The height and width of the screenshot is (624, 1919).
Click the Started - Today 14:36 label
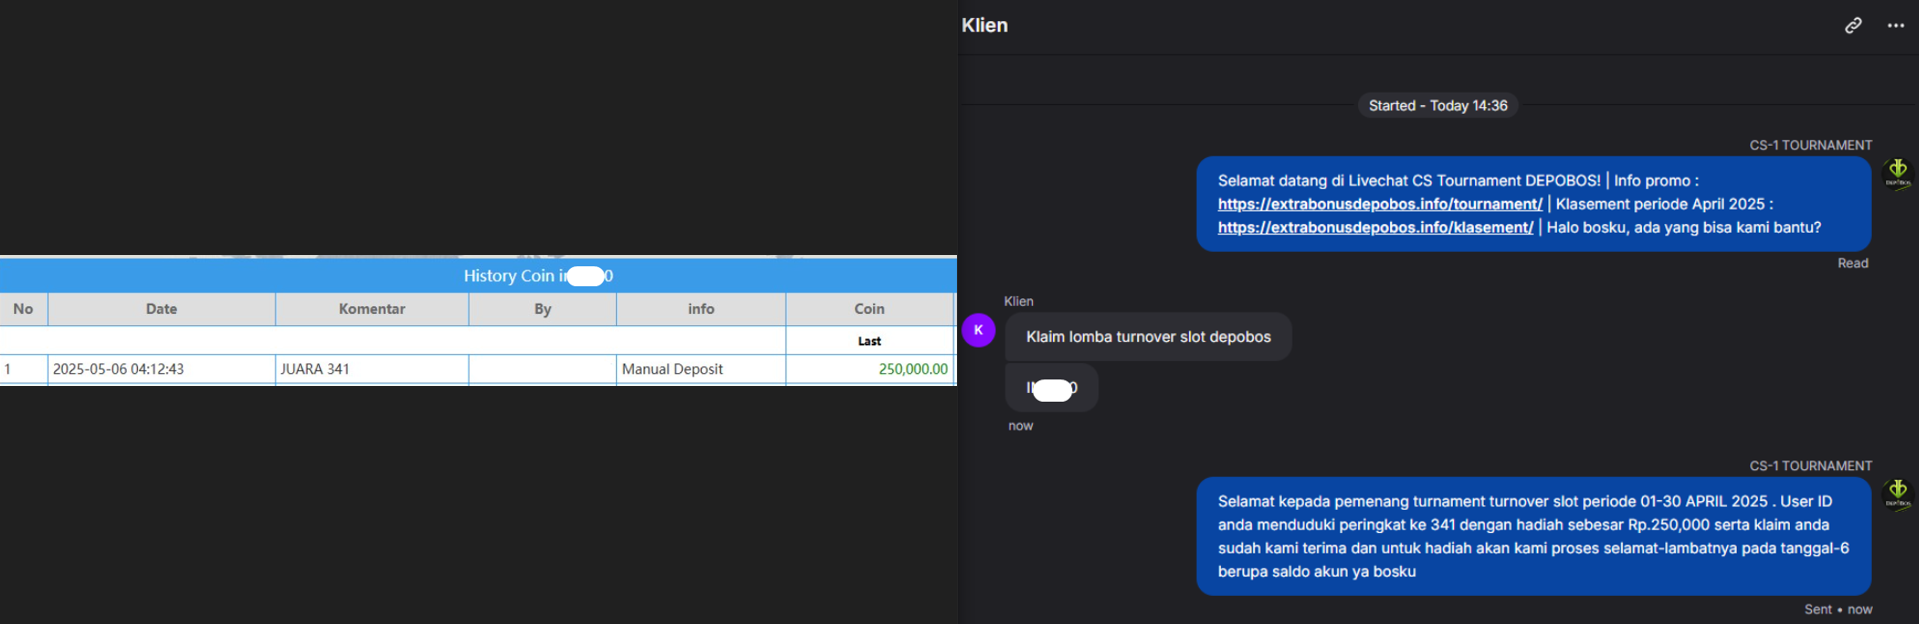coord(1438,106)
